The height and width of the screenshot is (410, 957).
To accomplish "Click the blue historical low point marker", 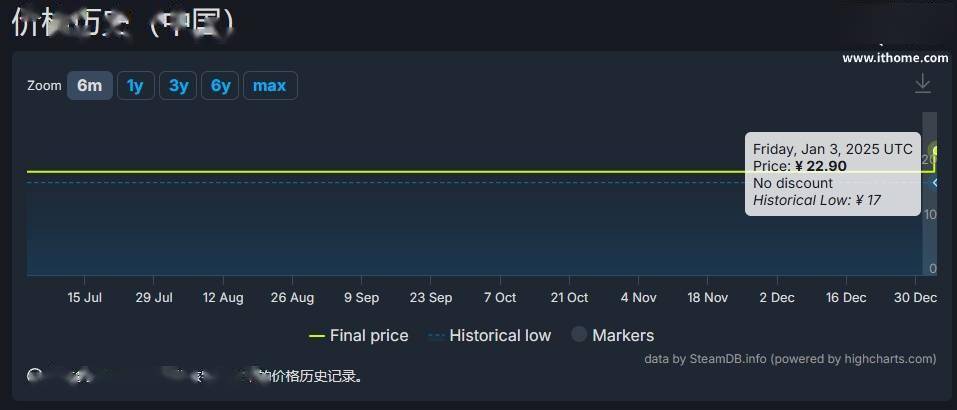I will tap(934, 182).
